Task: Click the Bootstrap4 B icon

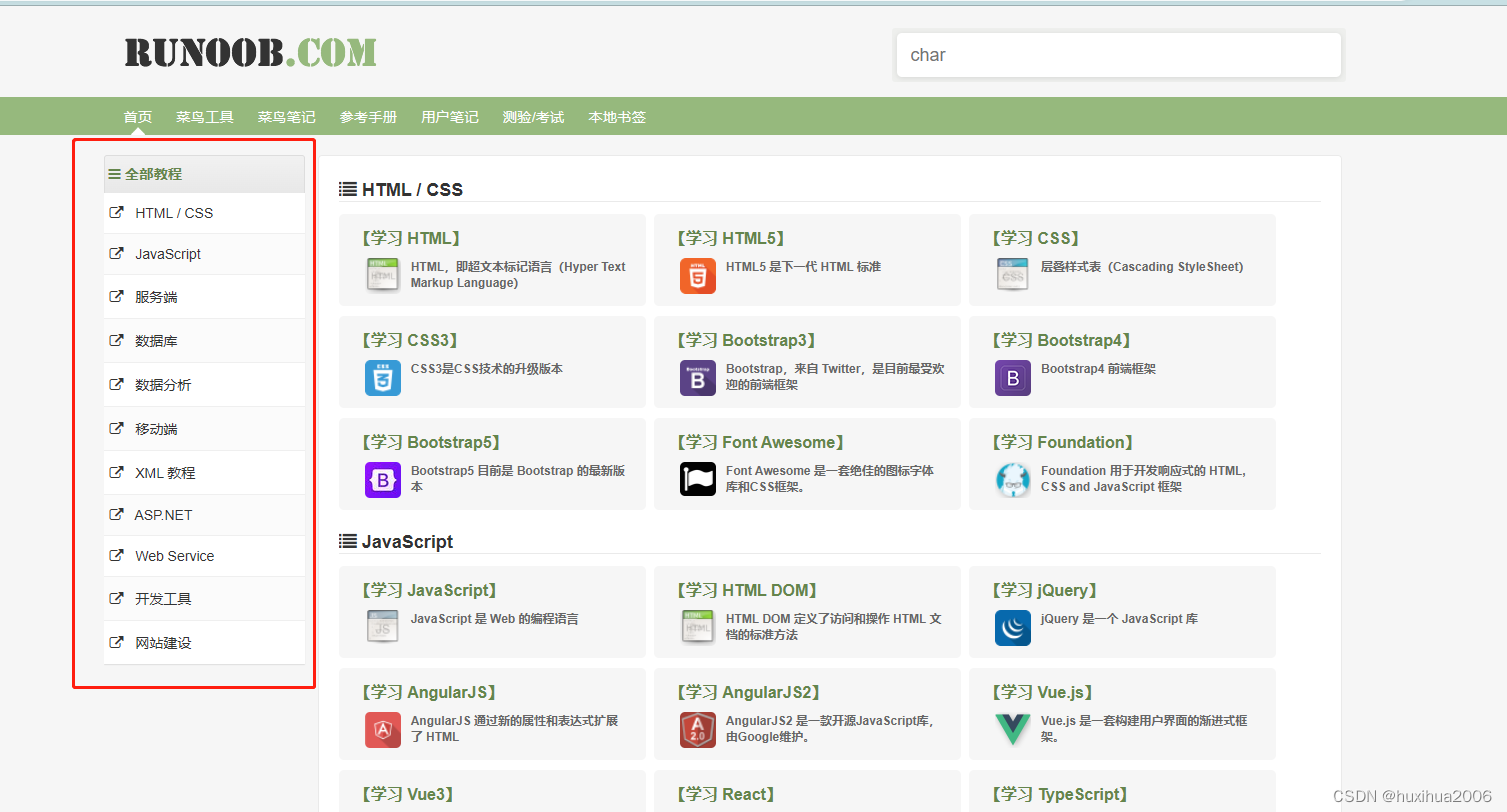Action: 1013,378
